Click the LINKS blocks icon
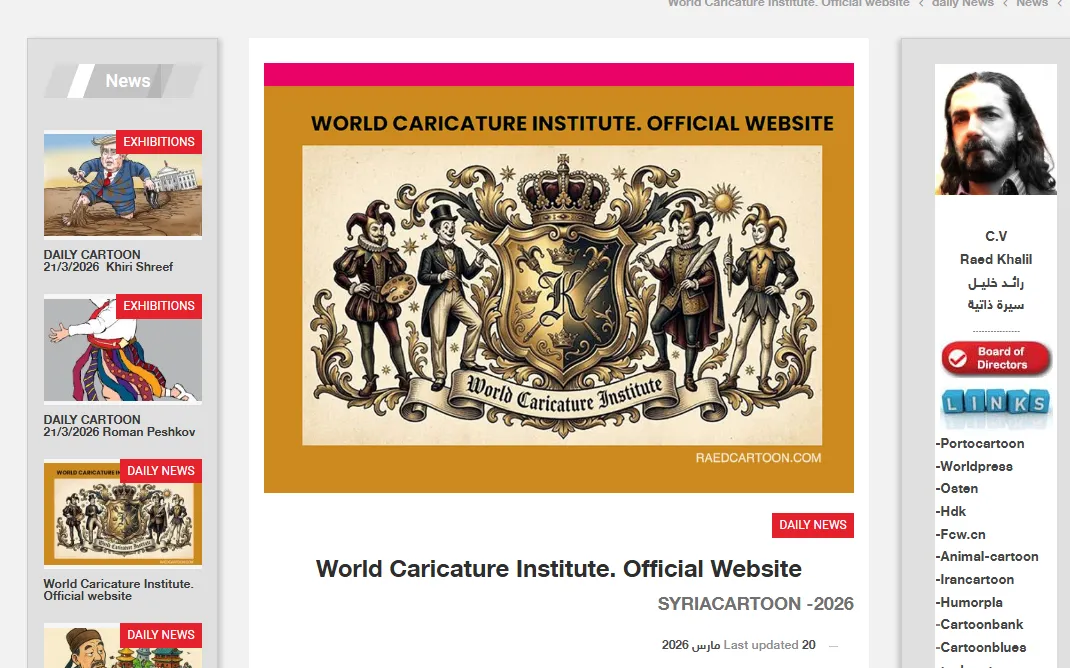 point(996,404)
